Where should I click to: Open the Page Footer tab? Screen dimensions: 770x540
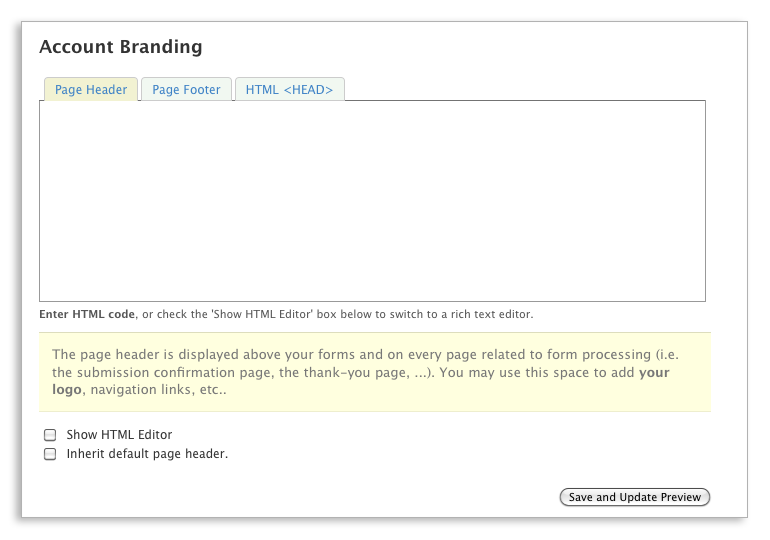coord(186,90)
